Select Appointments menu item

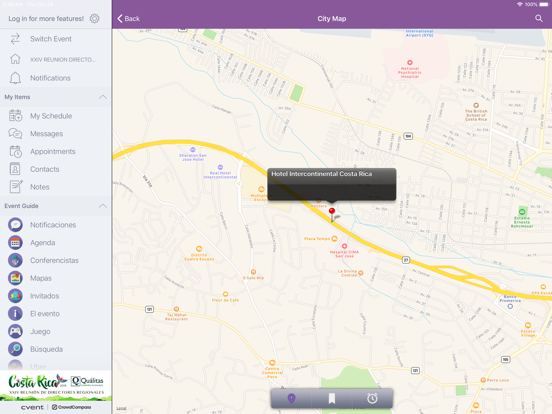56,151
